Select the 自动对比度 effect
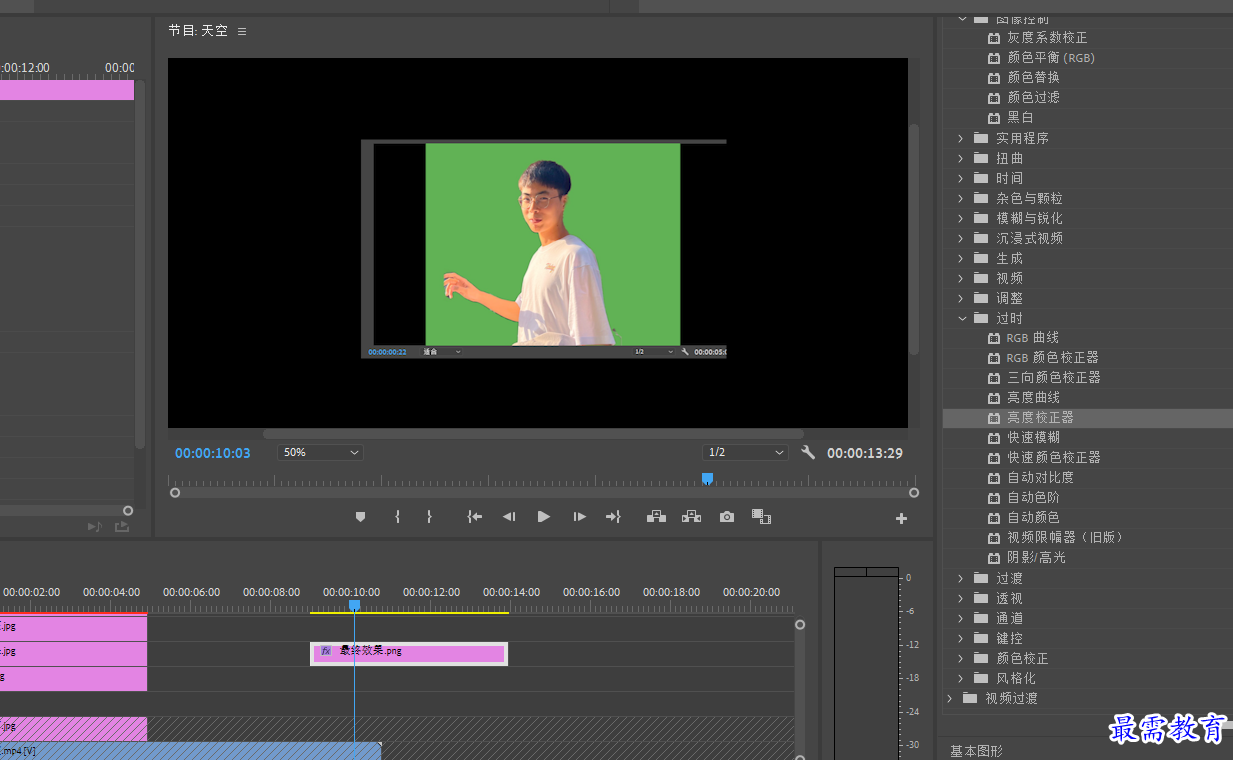Screen dimensions: 1233x760 [1040, 477]
